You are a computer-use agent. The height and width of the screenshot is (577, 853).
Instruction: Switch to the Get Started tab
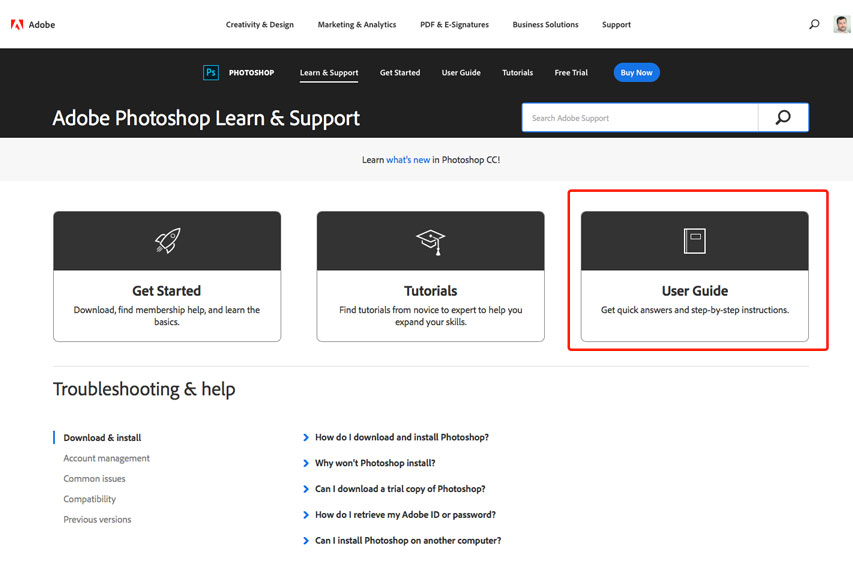click(x=399, y=72)
